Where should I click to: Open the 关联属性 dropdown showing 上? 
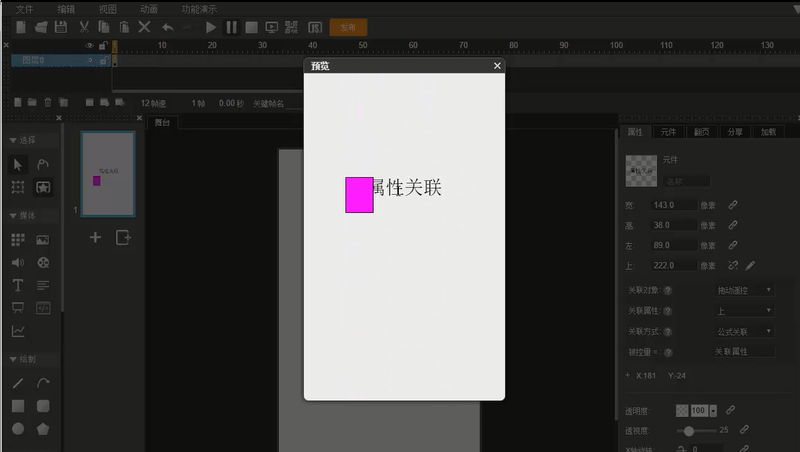[744, 311]
